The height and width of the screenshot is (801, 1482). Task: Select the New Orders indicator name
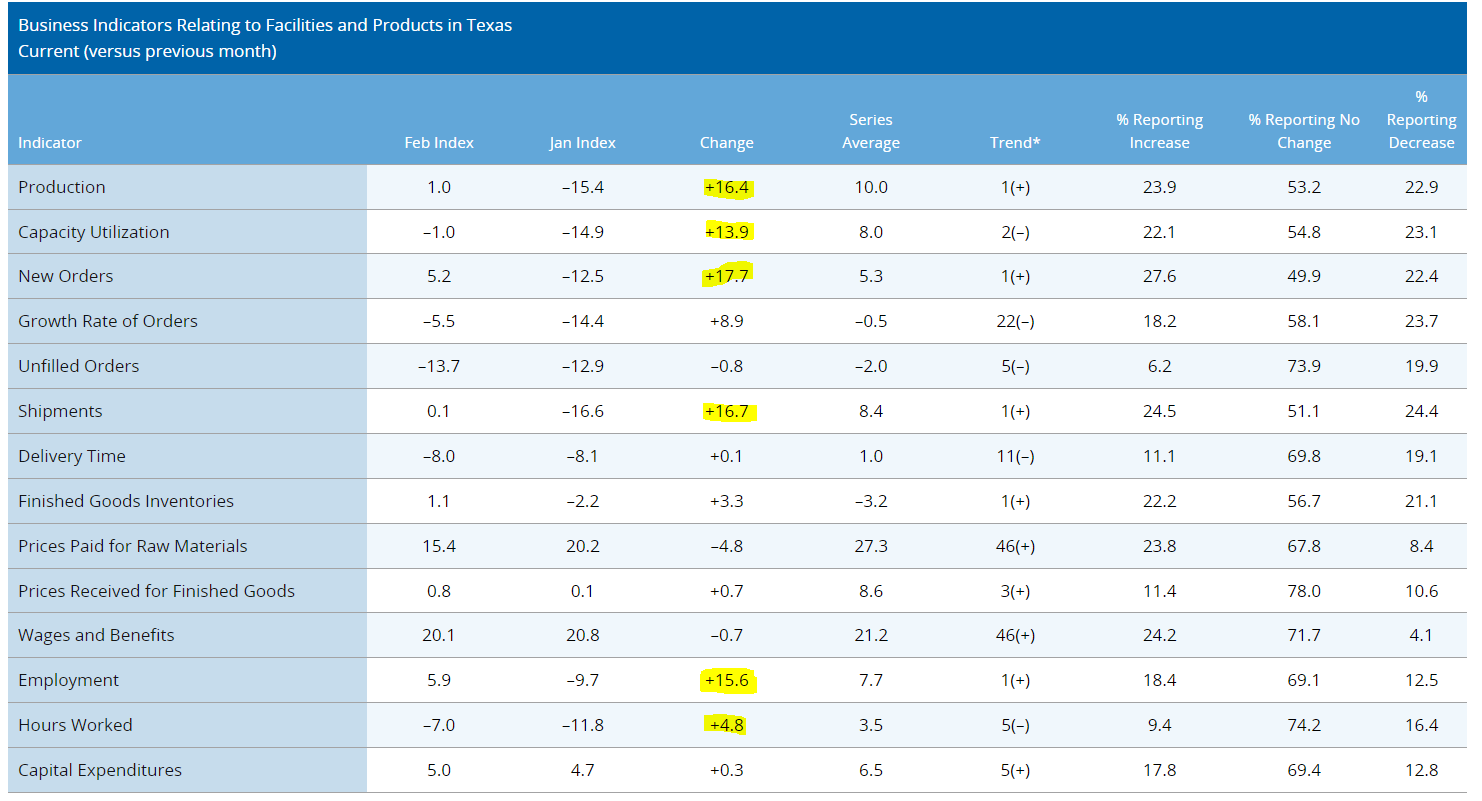coord(66,276)
